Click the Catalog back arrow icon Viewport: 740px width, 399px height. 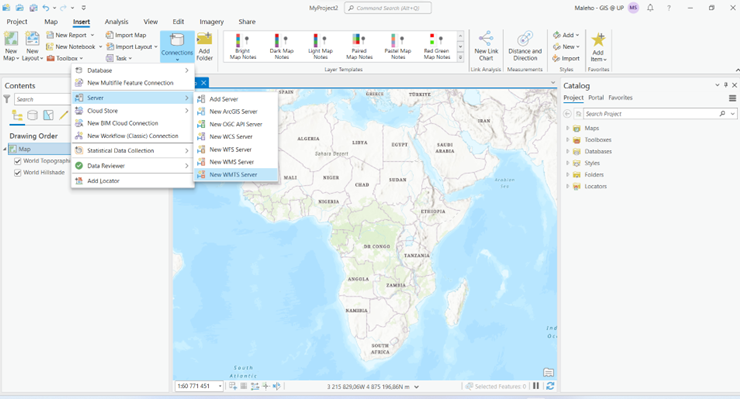[x=567, y=114]
